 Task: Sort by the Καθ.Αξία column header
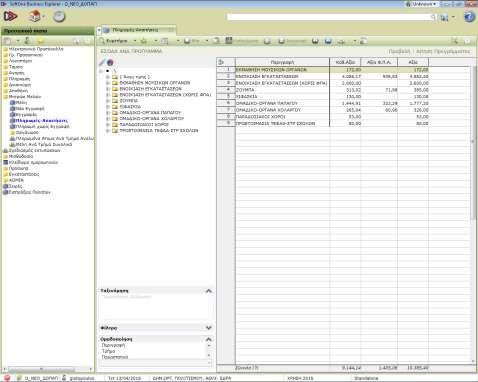(x=345, y=62)
